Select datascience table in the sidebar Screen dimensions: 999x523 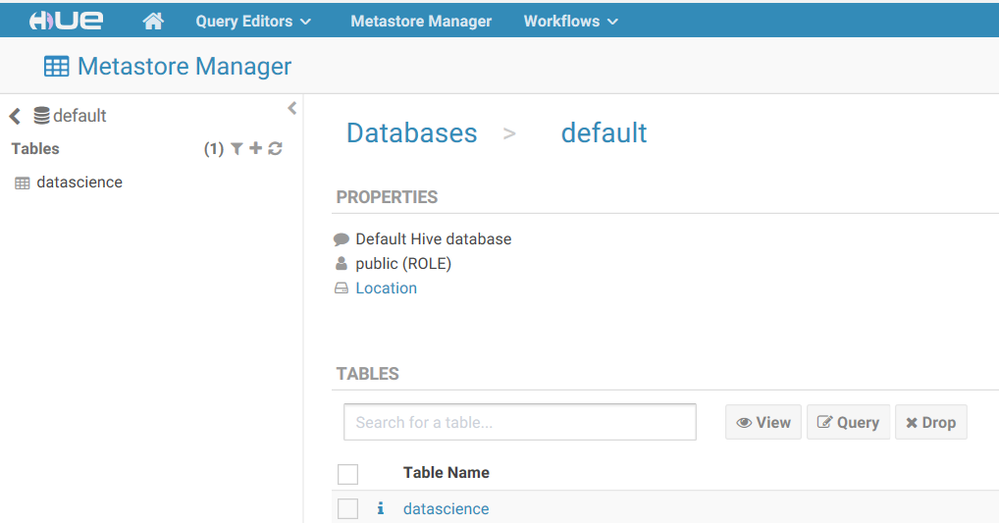[79, 183]
